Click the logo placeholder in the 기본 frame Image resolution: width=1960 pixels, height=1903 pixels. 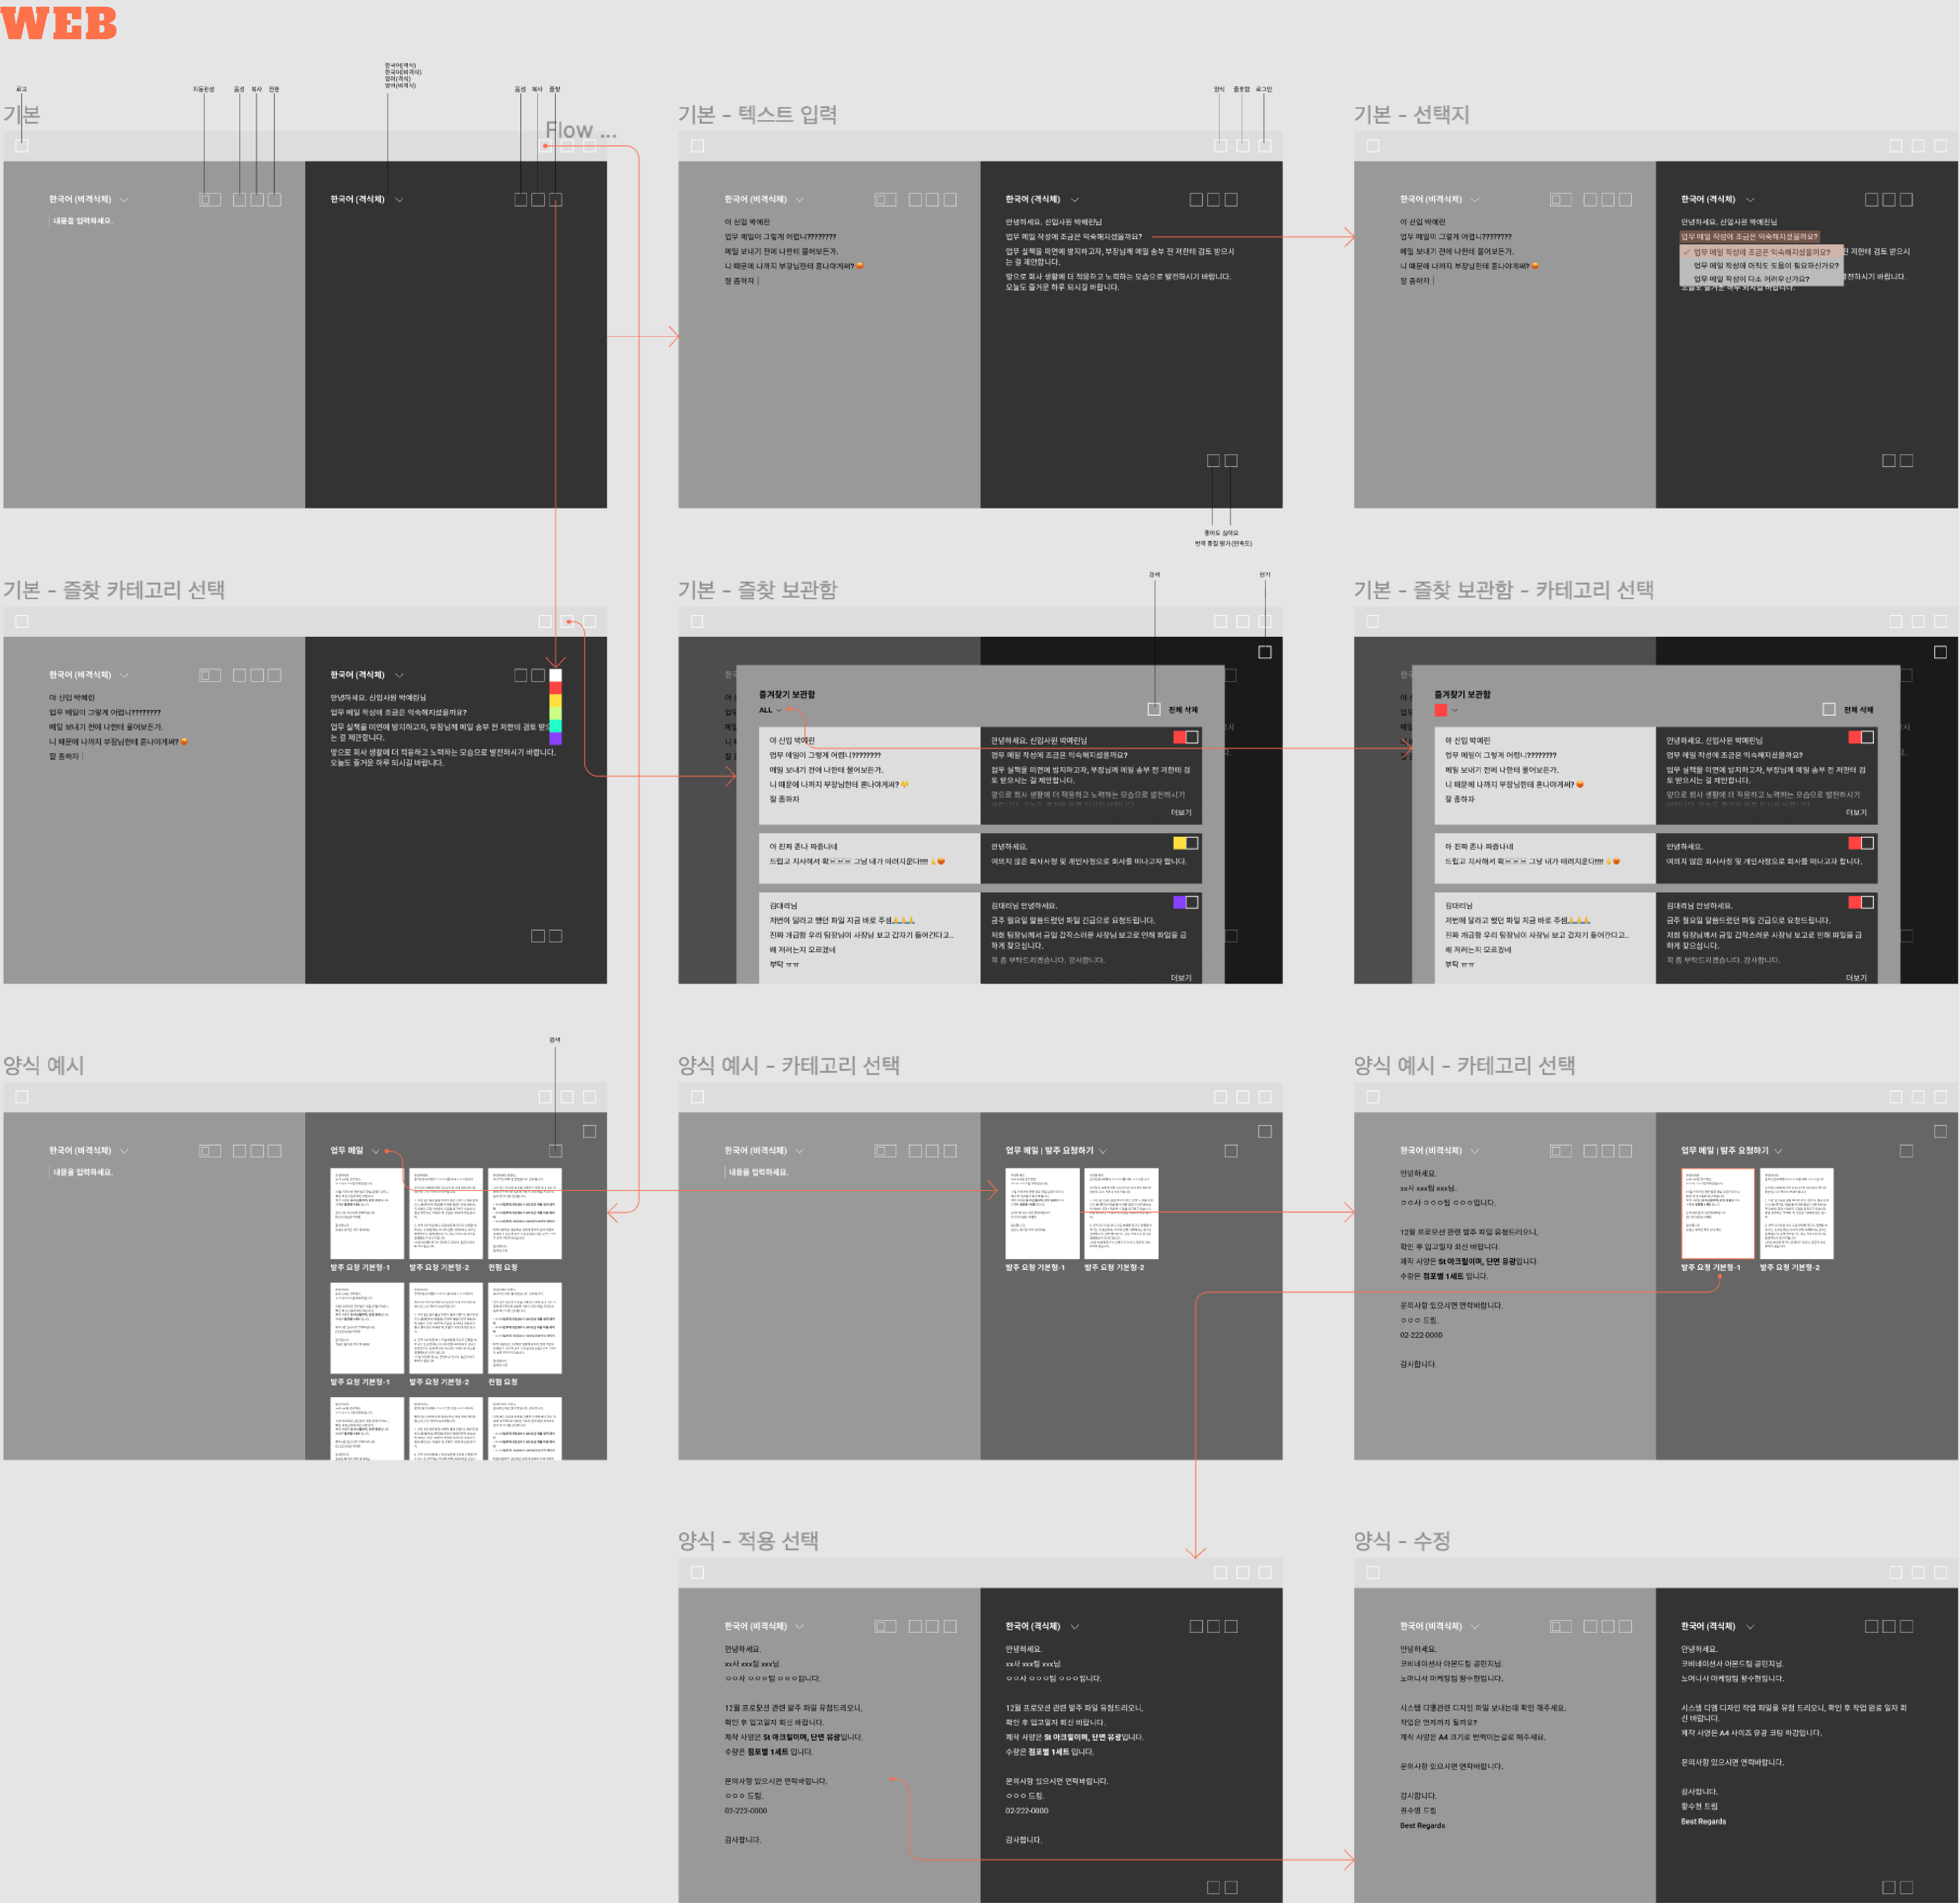click(22, 146)
